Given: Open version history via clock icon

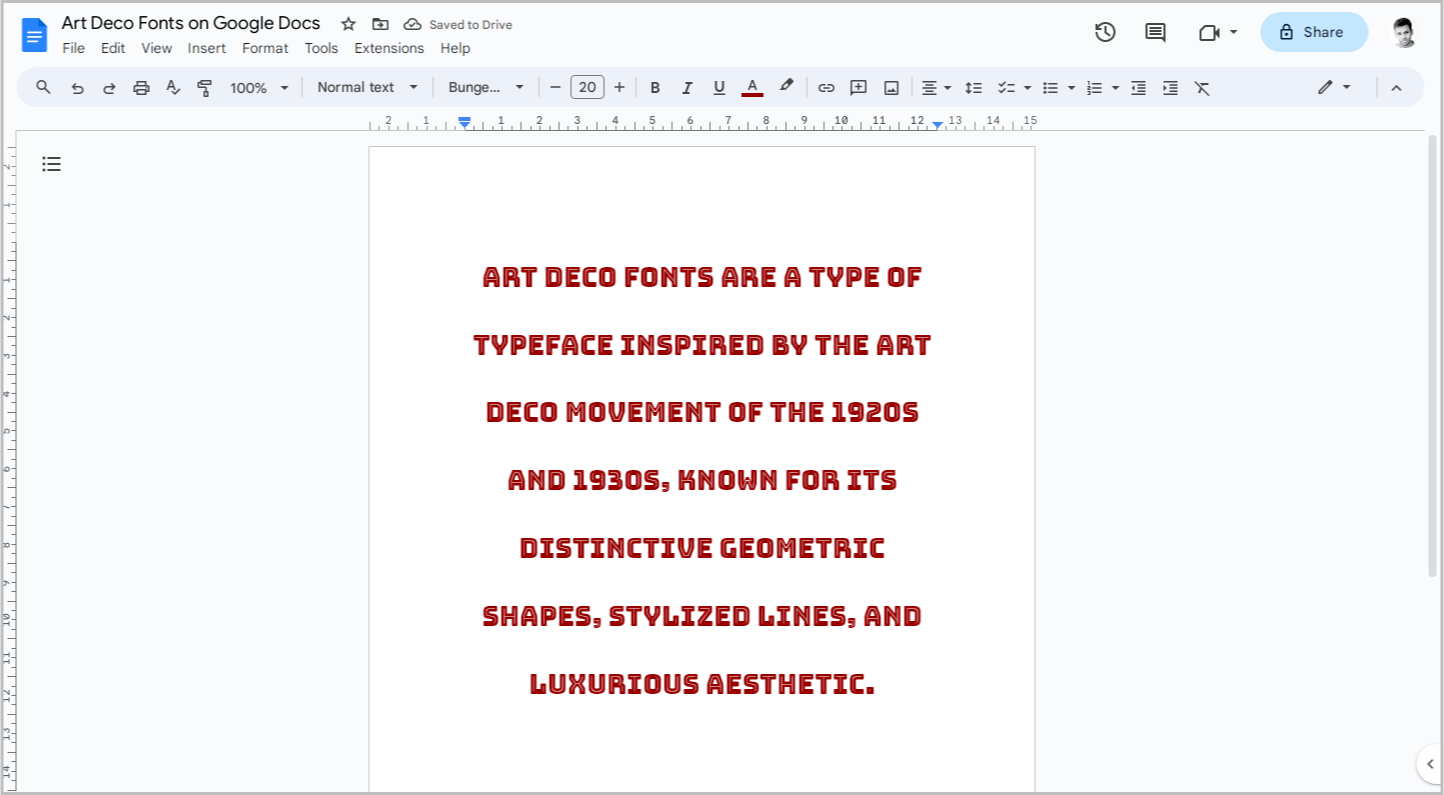Looking at the screenshot, I should (x=1105, y=32).
